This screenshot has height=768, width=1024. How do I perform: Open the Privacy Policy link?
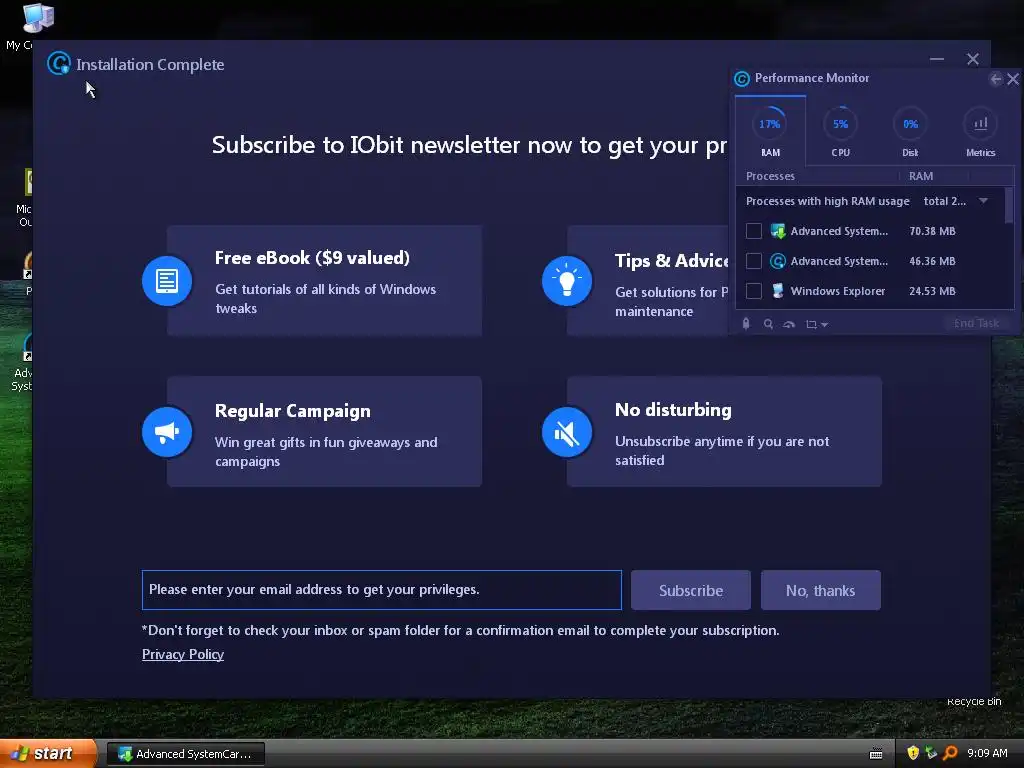click(183, 654)
